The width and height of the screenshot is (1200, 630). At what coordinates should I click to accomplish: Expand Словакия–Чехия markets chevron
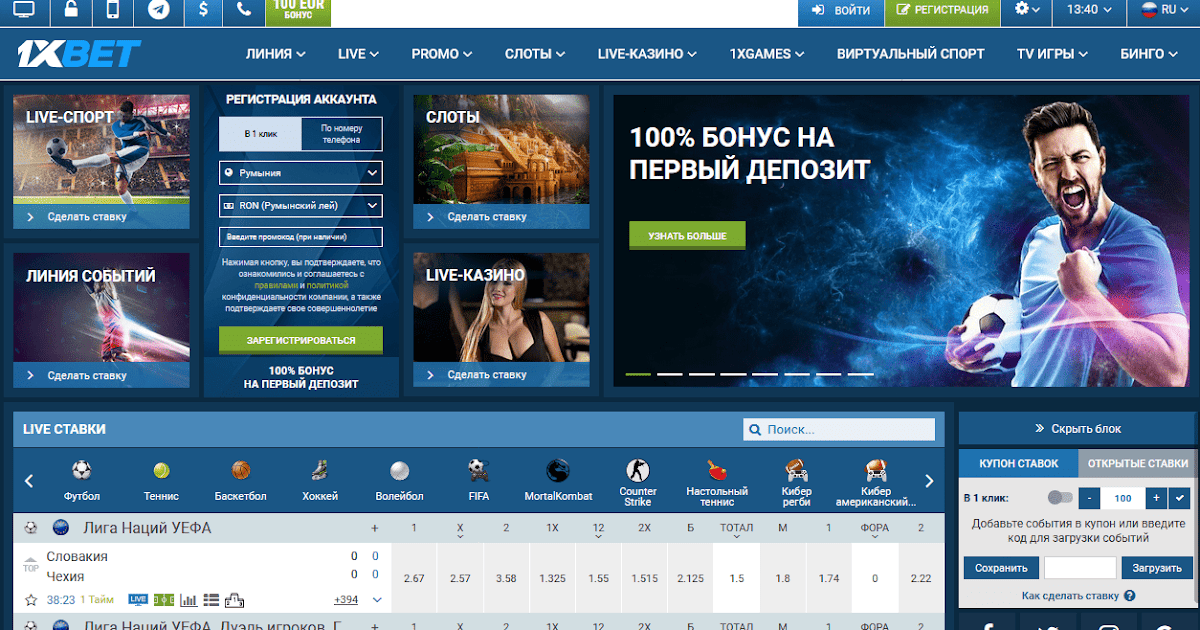pyautogui.click(x=377, y=600)
